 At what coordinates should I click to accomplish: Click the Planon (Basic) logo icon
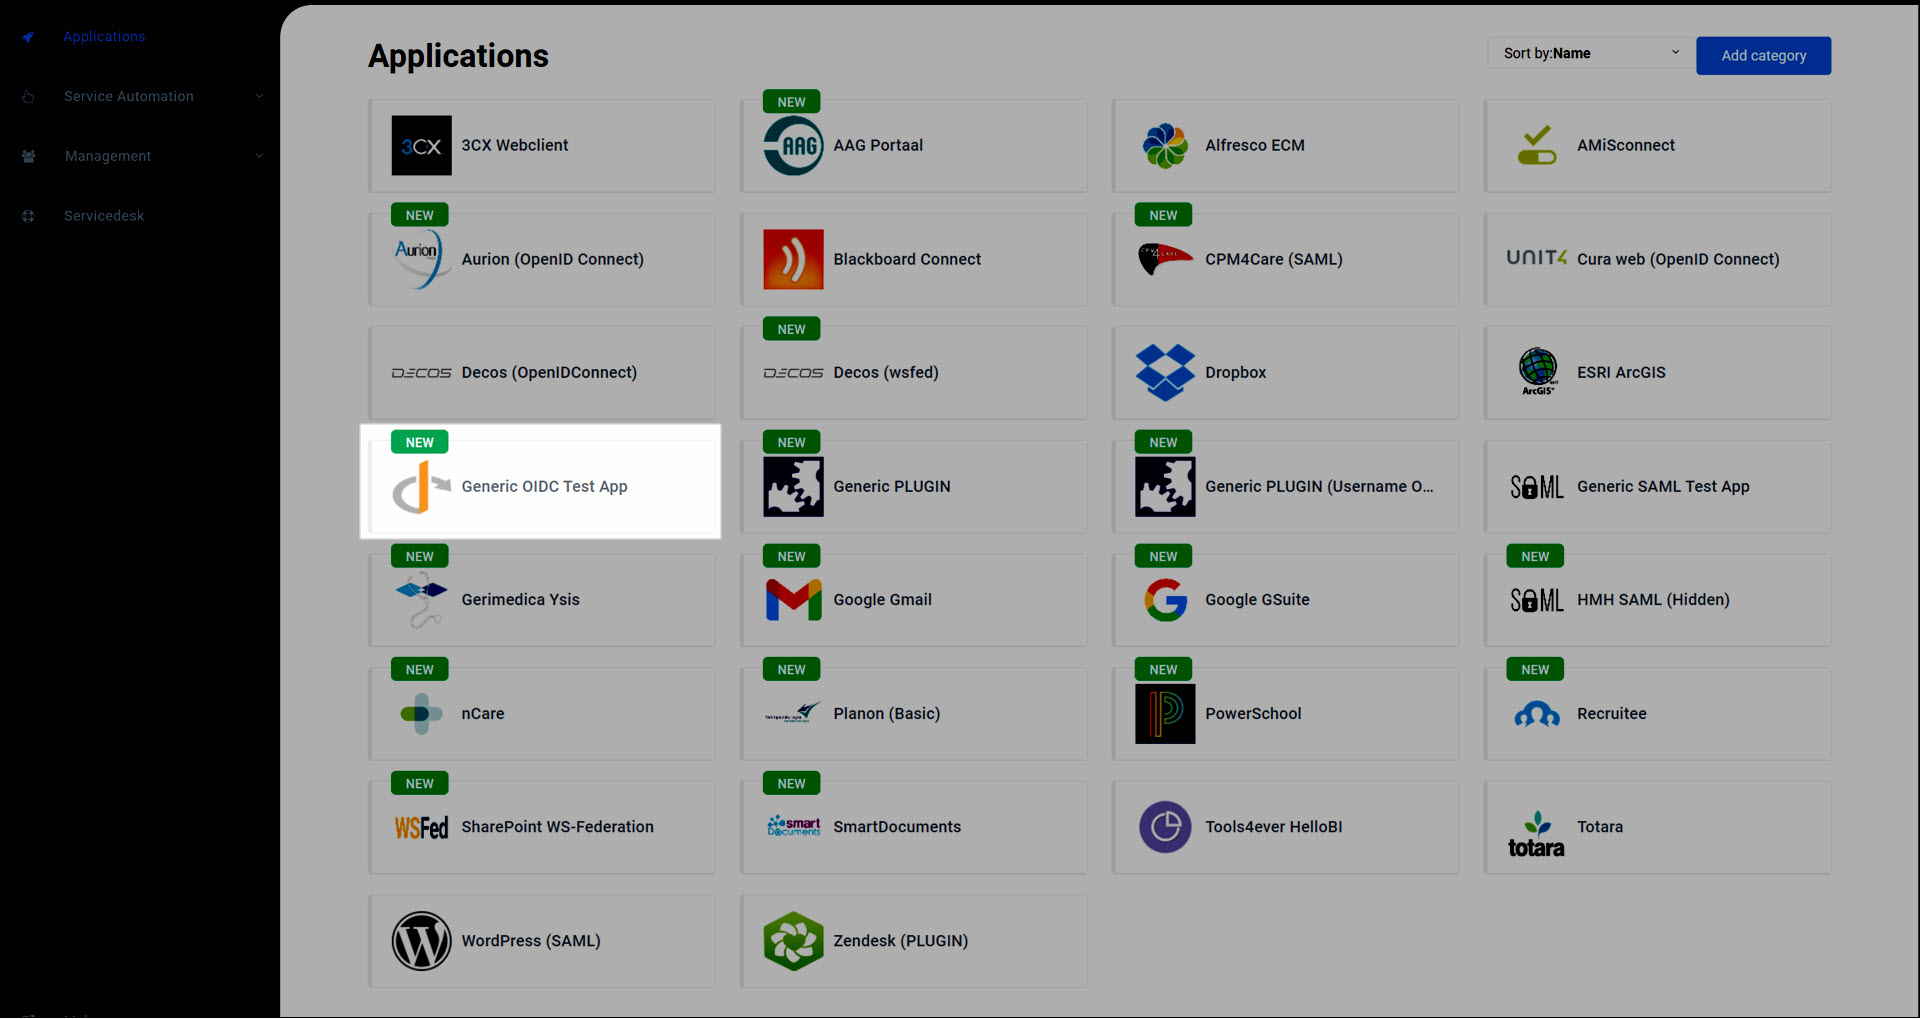793,713
